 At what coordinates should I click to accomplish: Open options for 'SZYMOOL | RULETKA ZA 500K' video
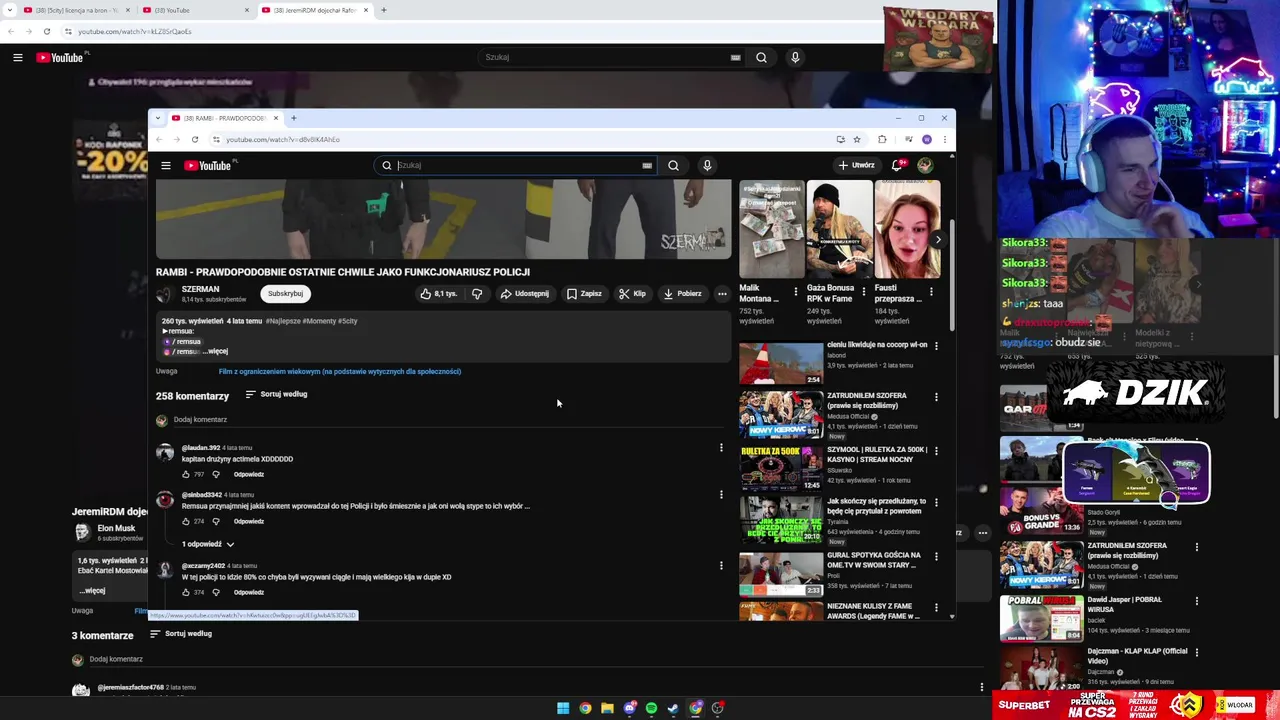pos(936,450)
